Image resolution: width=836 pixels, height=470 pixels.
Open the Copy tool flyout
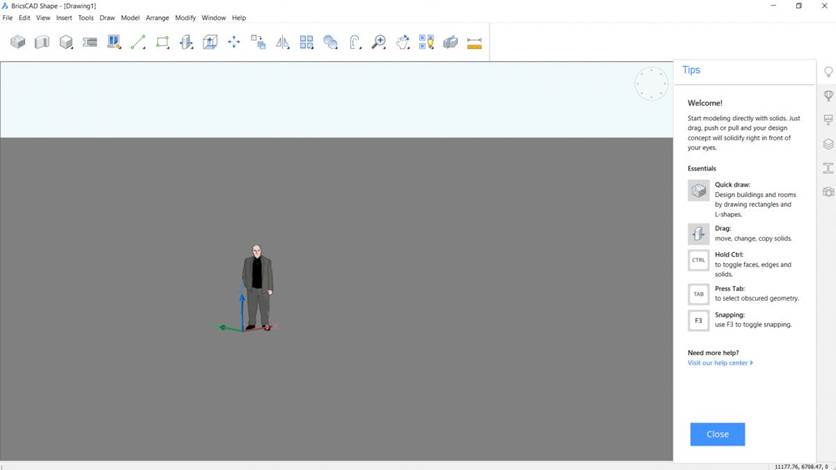(258, 42)
